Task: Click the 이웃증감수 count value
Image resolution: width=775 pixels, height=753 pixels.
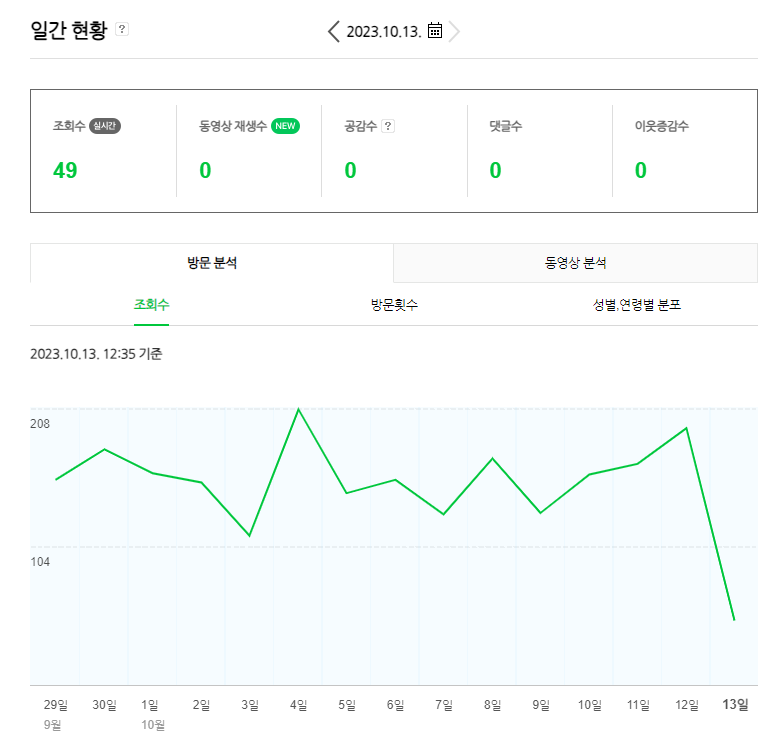Action: pos(641,170)
